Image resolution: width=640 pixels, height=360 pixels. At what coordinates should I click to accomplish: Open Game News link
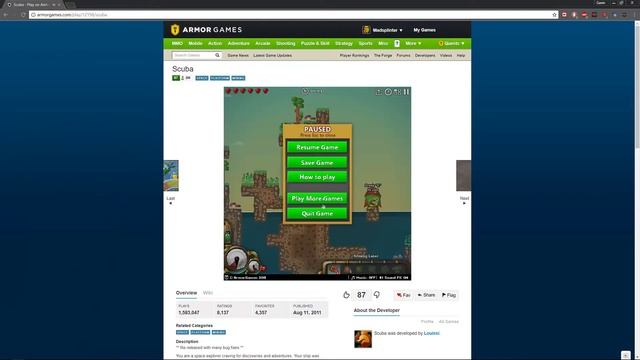click(238, 56)
